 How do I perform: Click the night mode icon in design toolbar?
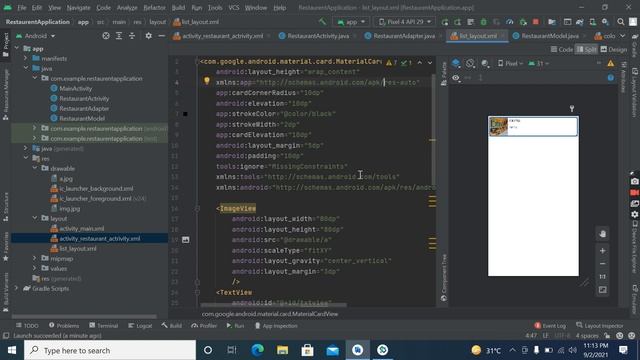[485, 63]
